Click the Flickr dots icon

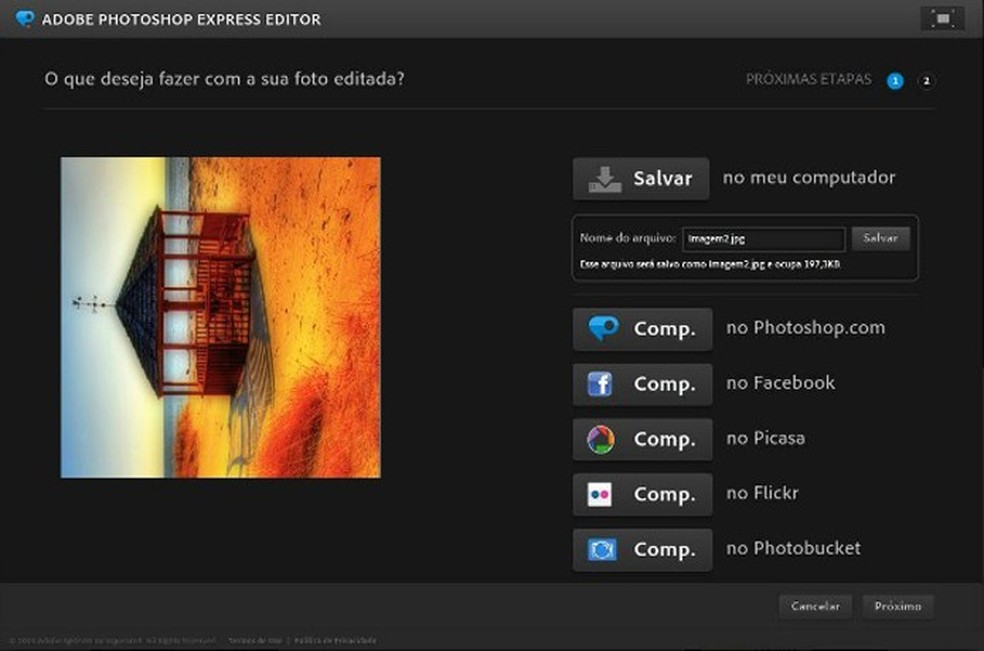tap(599, 495)
